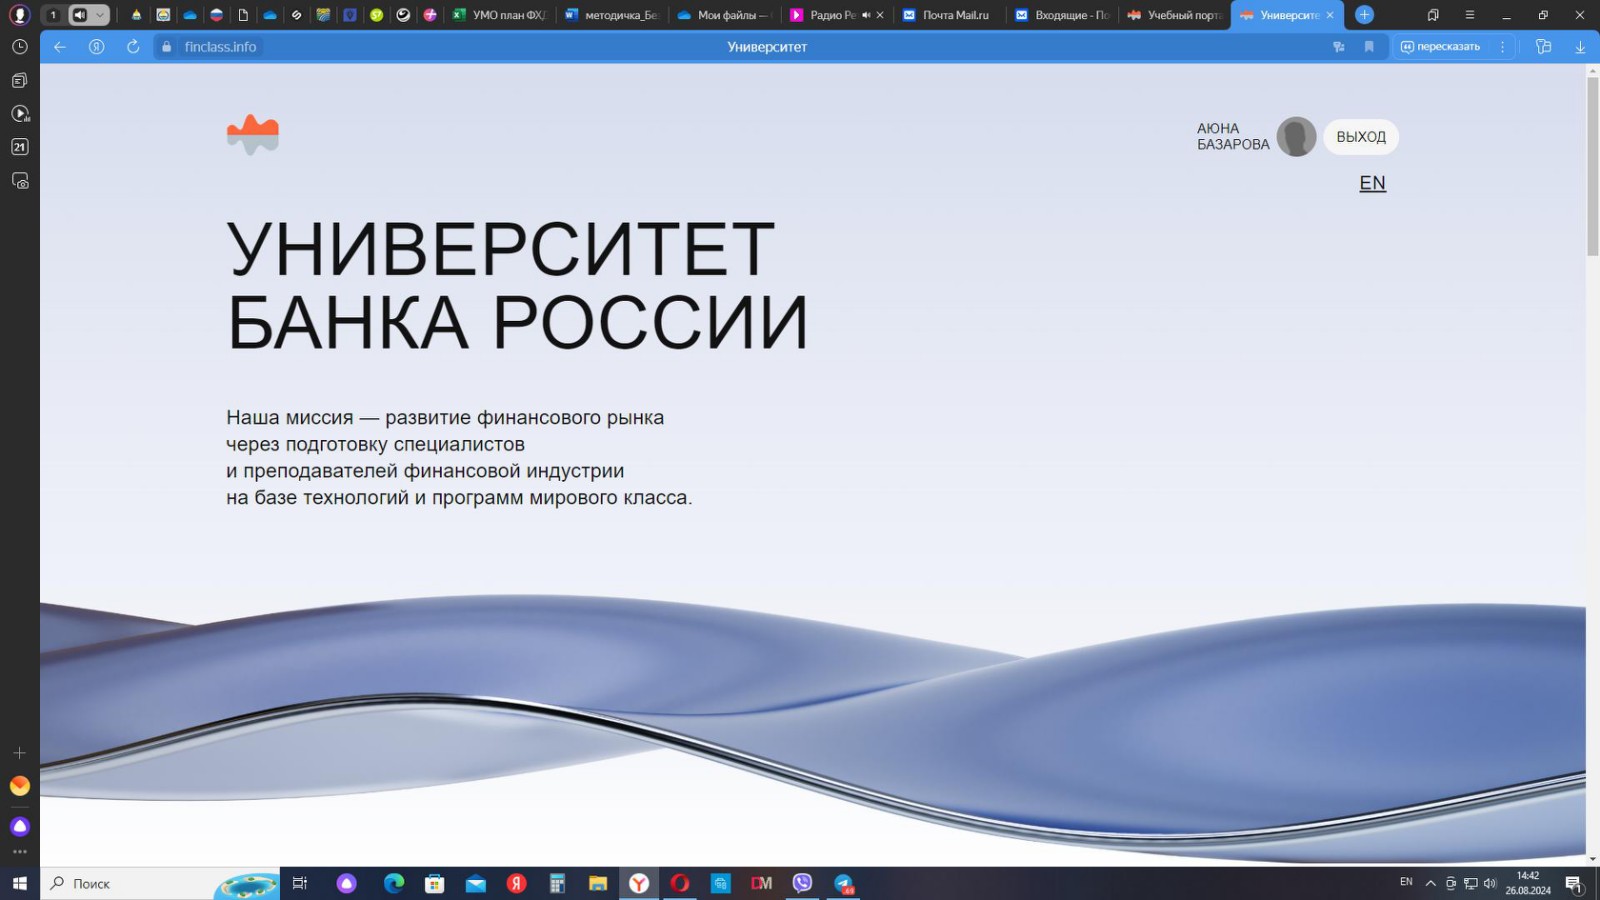Screen dimensions: 1600x900
Task: Switch to the Мои файлы tab
Action: 724,15
